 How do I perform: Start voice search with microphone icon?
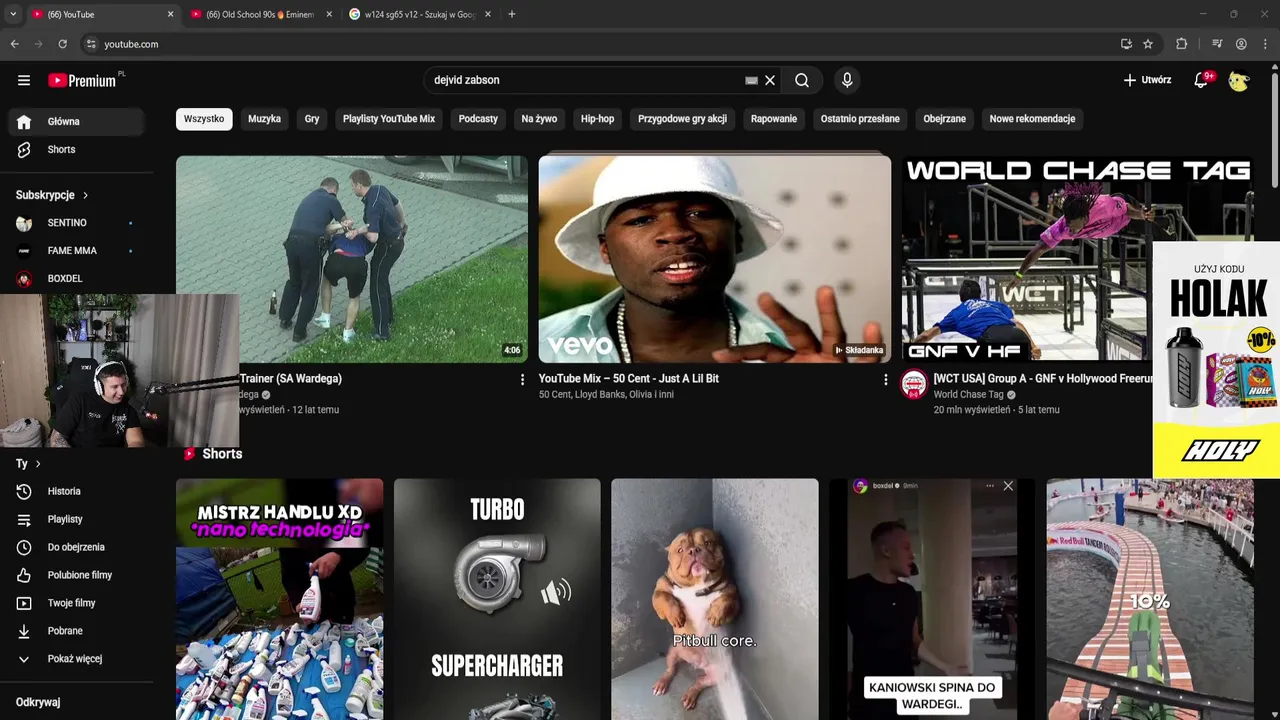pos(847,80)
